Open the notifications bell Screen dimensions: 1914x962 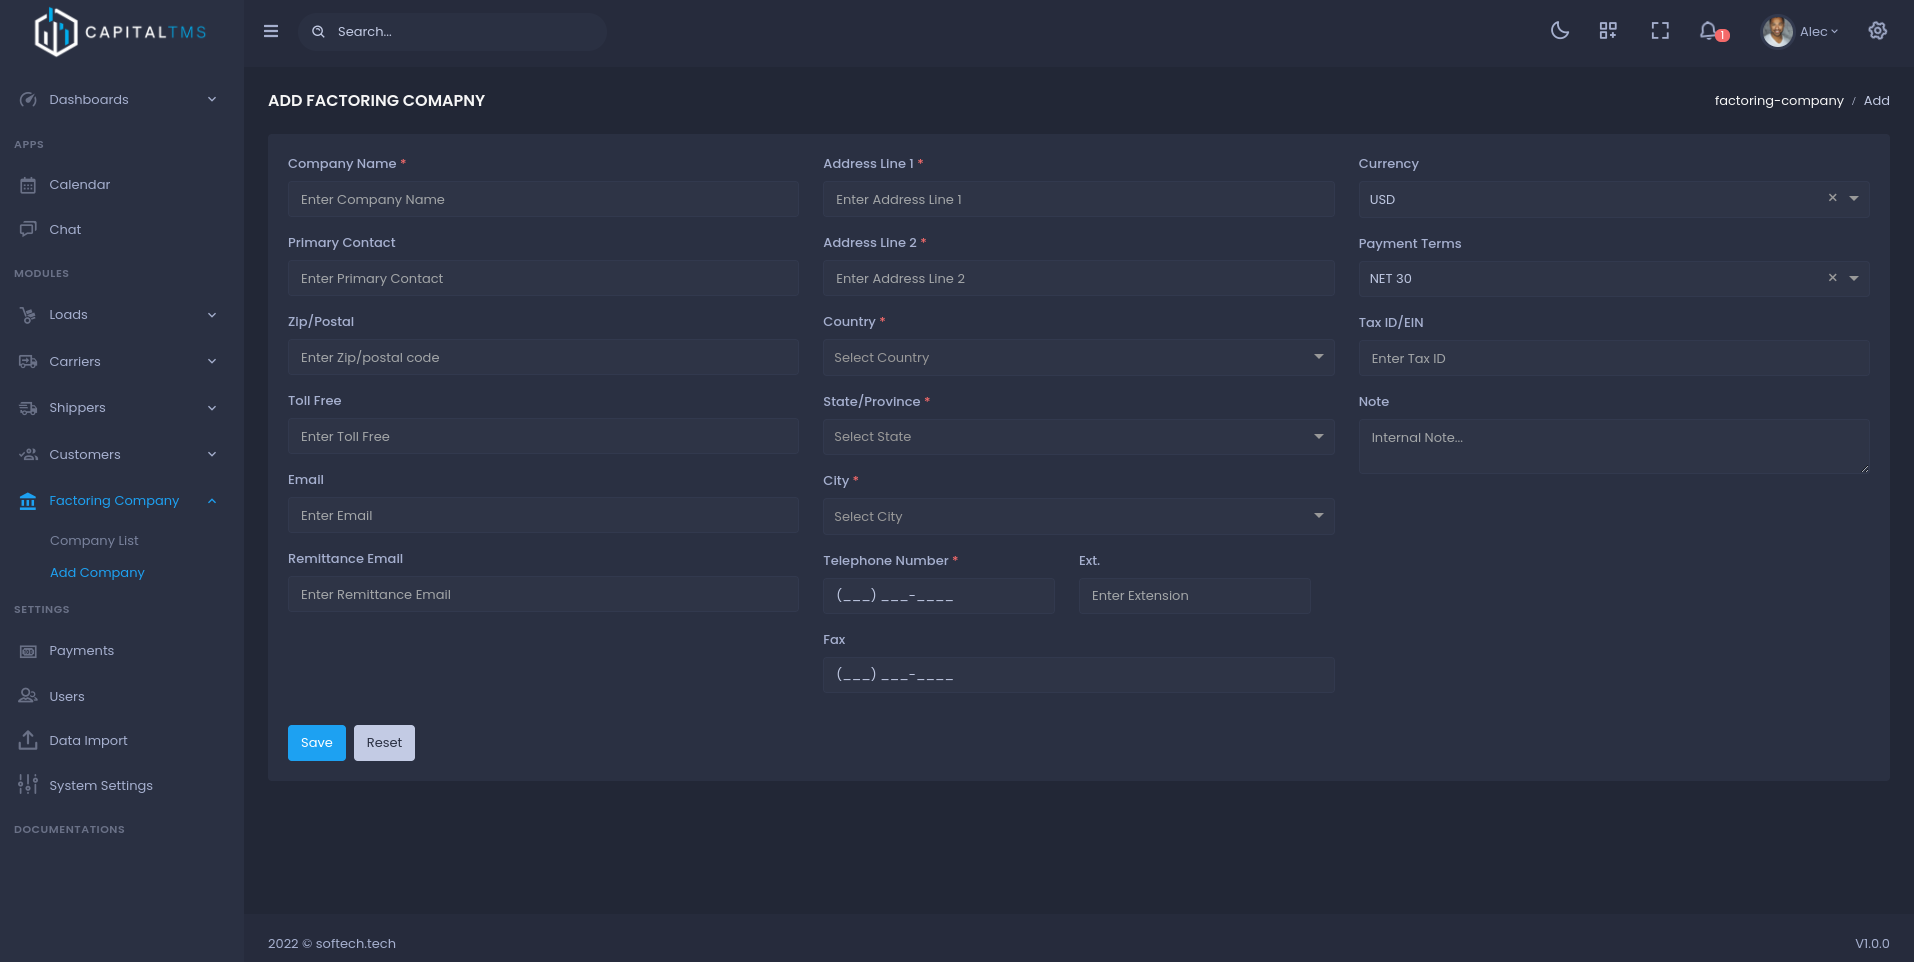point(1709,31)
